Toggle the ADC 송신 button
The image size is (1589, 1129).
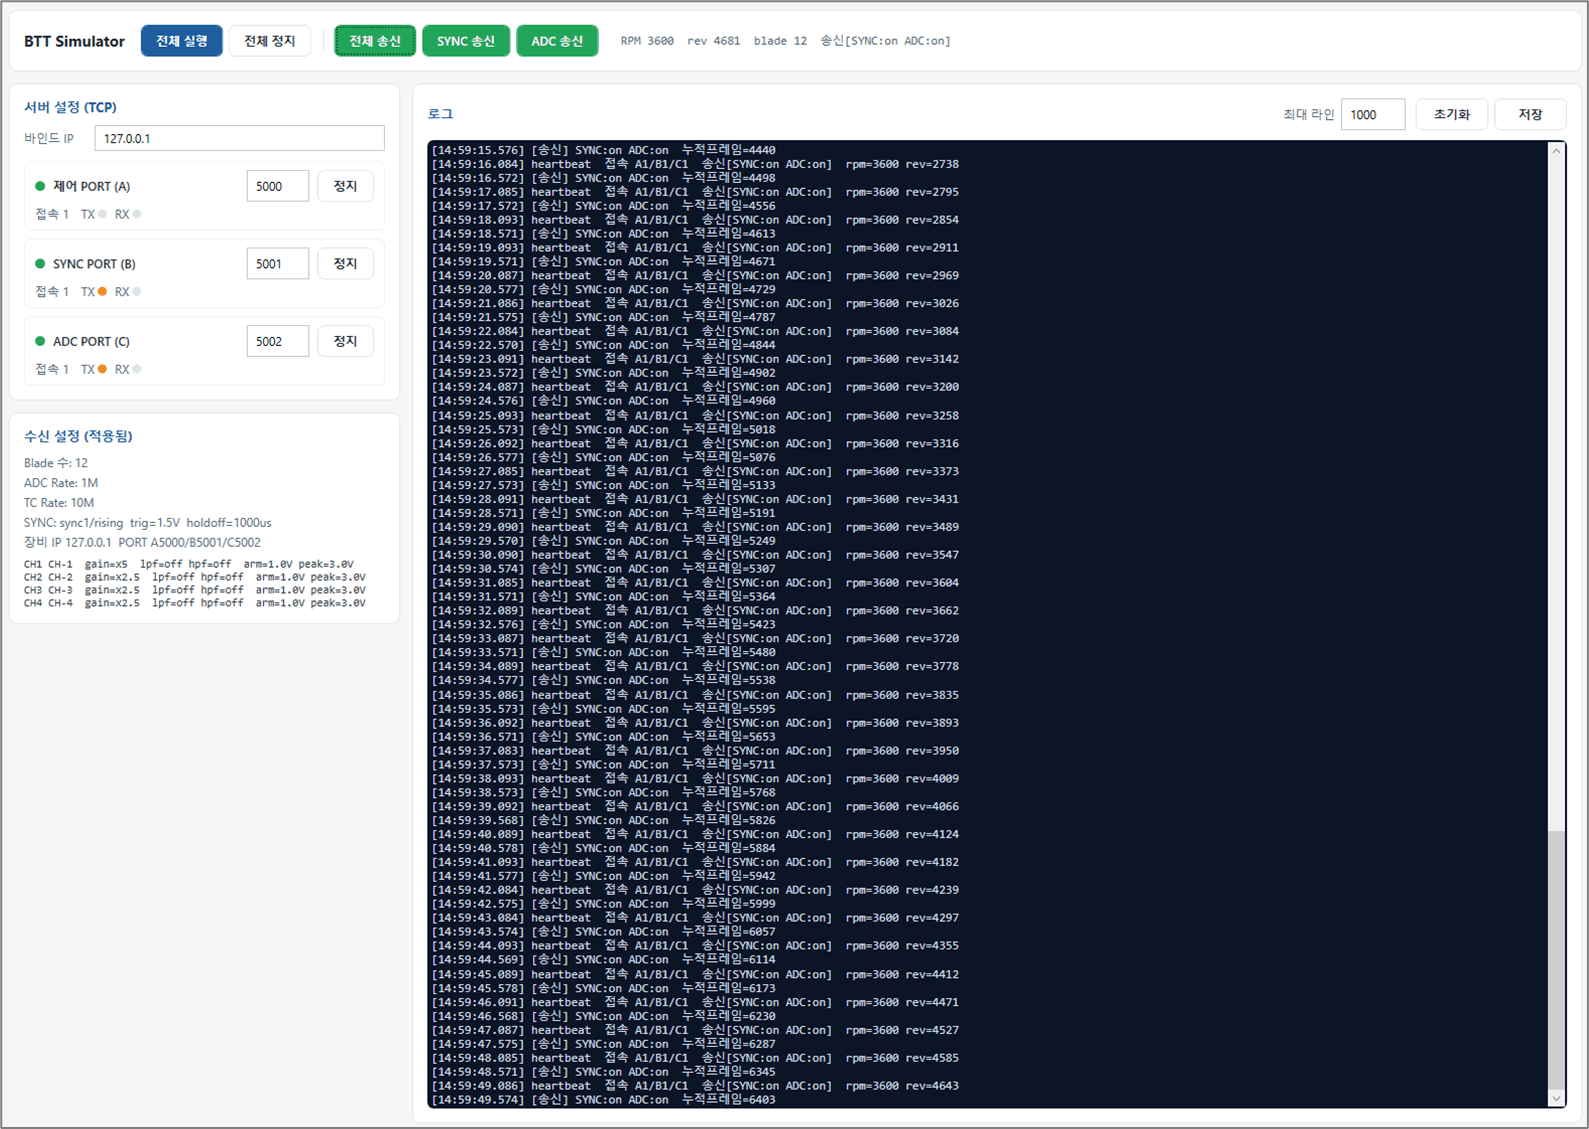tap(557, 41)
